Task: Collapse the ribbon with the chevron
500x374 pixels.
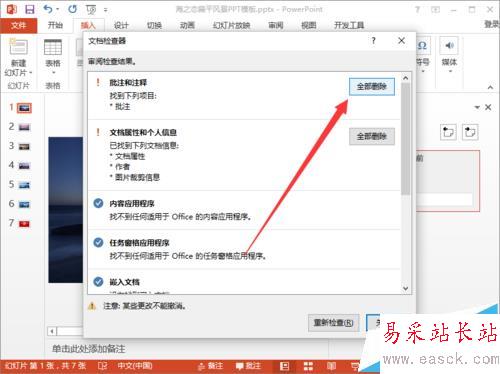Action: [x=490, y=87]
